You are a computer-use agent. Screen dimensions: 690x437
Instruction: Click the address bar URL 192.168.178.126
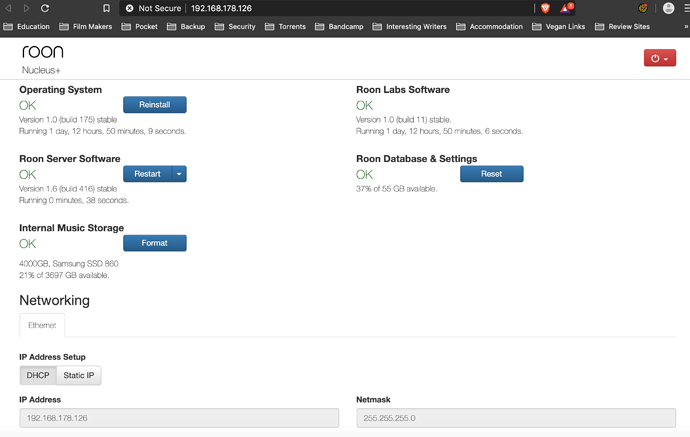click(221, 8)
